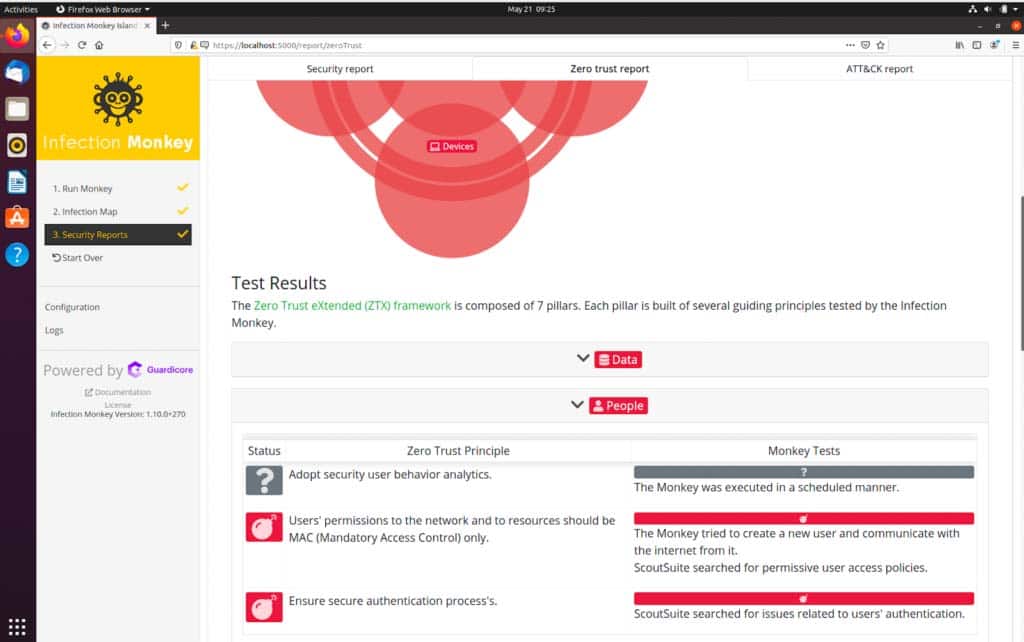Go to browser home page icon
Image resolution: width=1024 pixels, height=642 pixels.
99,45
